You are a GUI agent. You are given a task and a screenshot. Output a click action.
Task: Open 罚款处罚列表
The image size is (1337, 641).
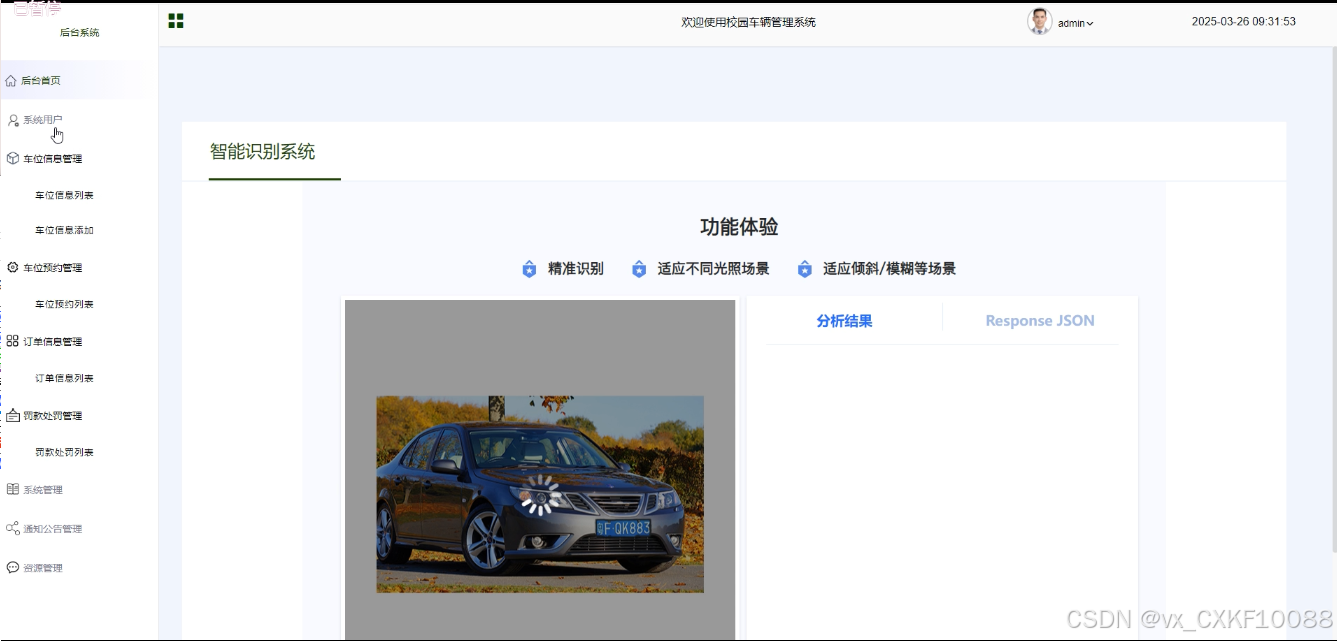[x=64, y=452]
